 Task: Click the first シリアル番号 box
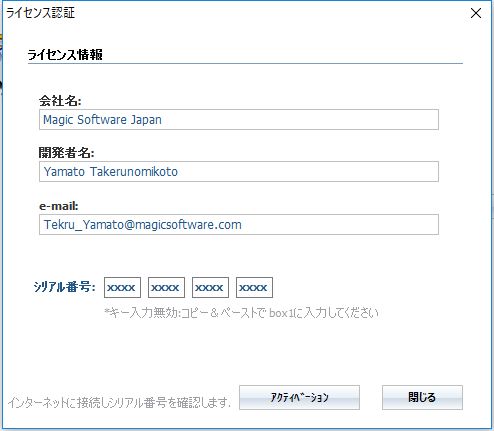pos(122,287)
